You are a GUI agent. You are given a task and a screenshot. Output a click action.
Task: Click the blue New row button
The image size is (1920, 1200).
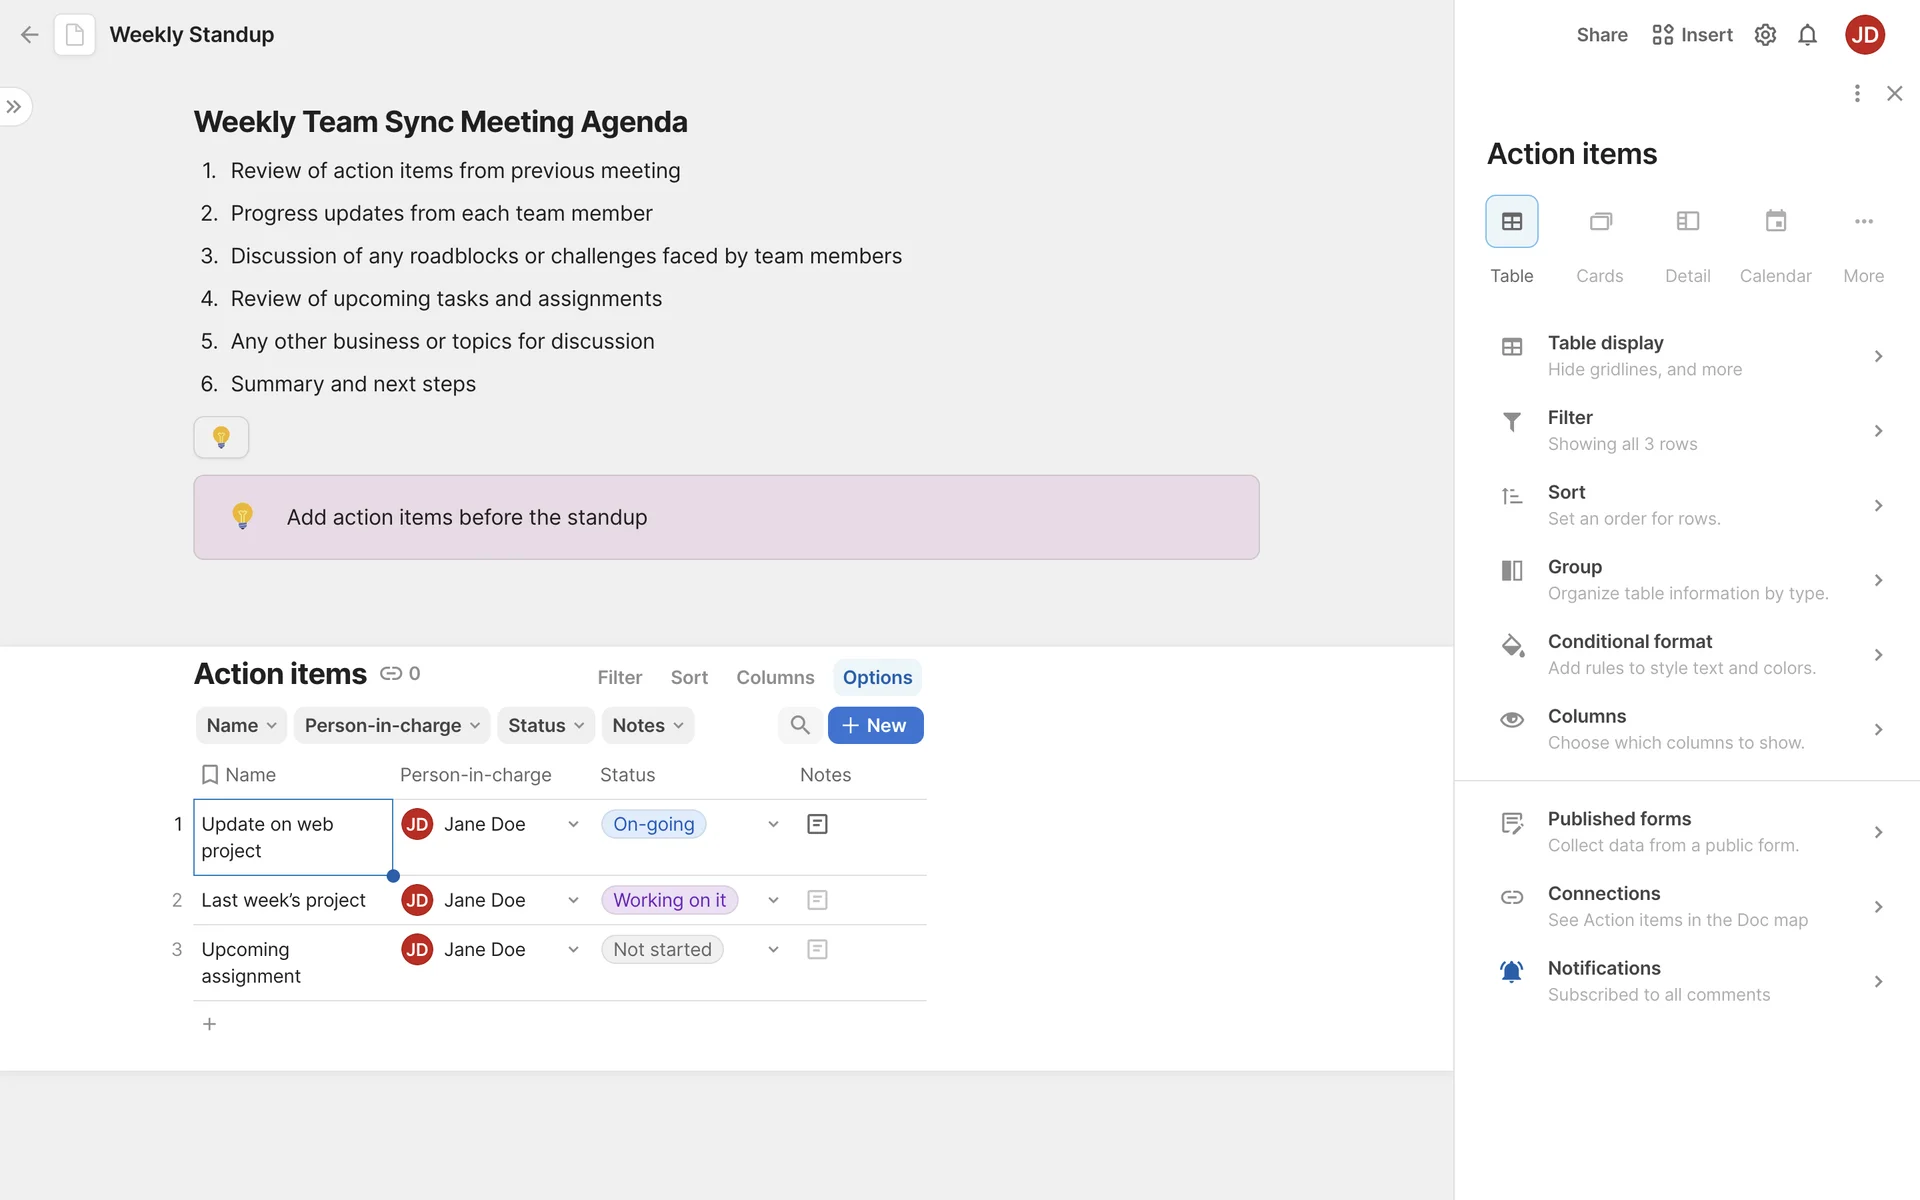point(875,725)
